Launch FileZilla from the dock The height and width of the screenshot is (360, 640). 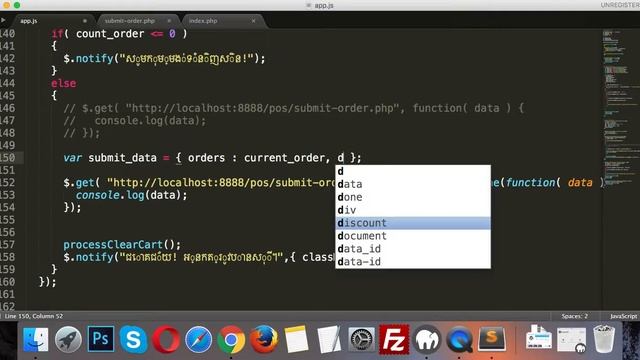pyautogui.click(x=394, y=339)
